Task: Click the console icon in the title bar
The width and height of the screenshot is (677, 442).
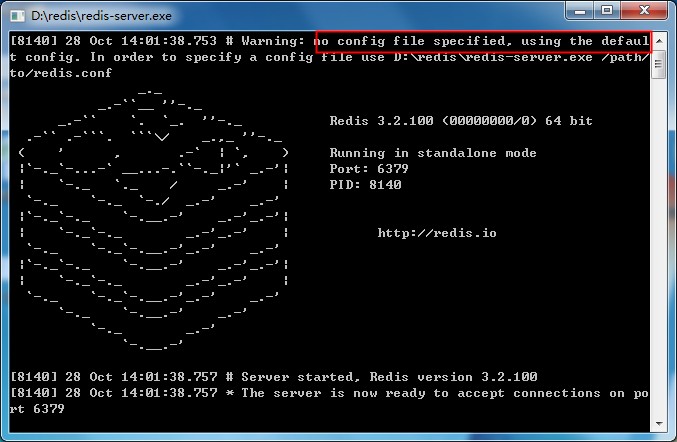Action: click(17, 16)
